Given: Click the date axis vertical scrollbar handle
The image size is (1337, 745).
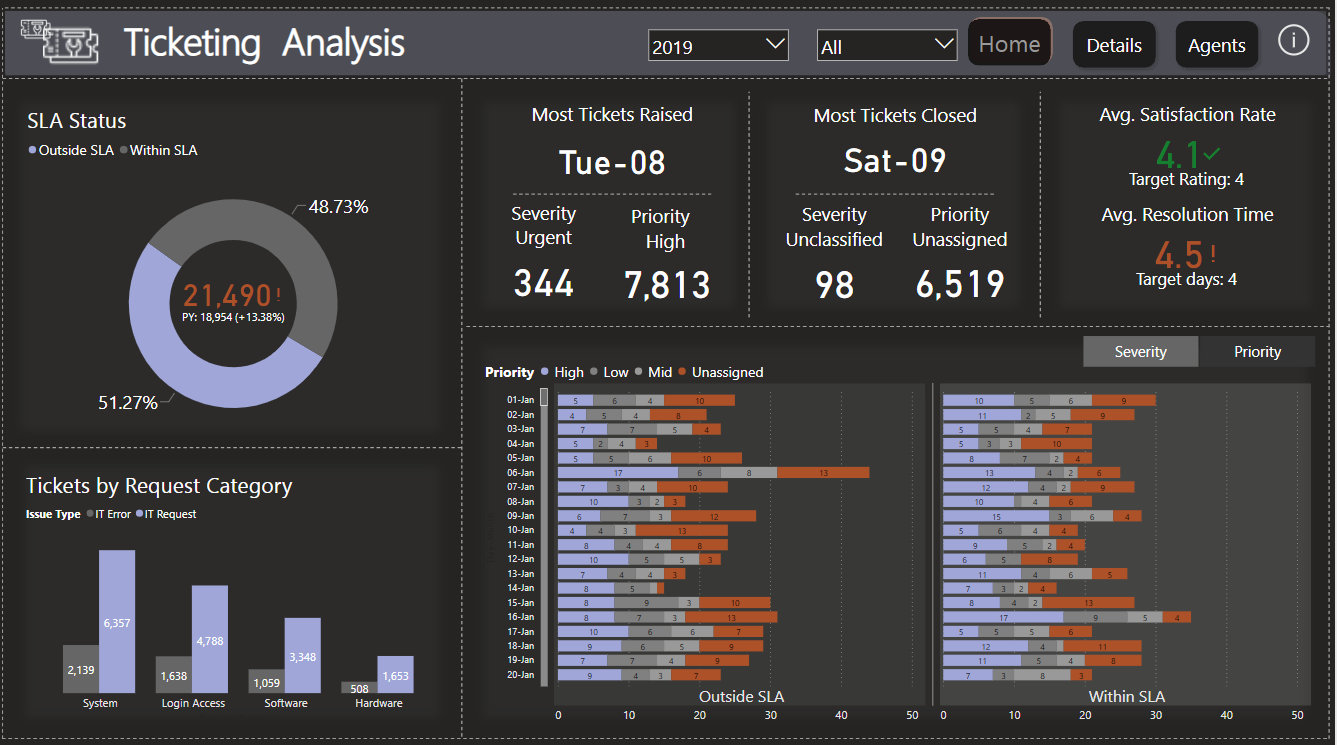Looking at the screenshot, I should pyautogui.click(x=544, y=398).
